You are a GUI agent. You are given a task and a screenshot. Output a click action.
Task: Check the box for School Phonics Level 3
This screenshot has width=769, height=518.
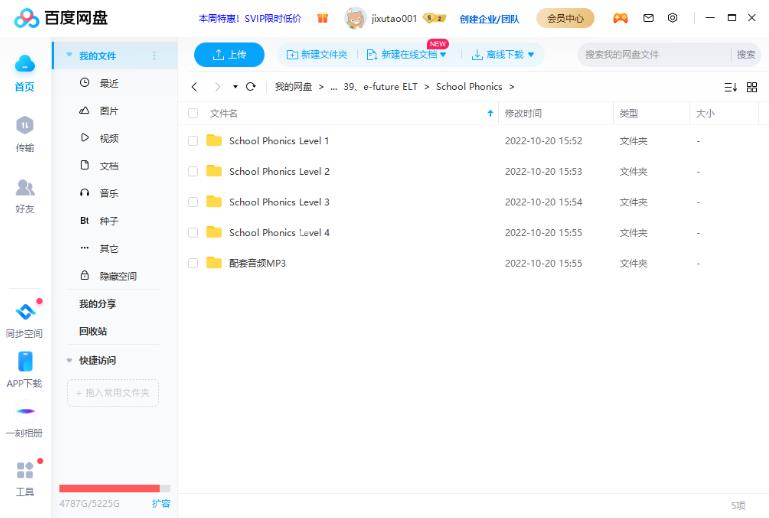tap(193, 202)
